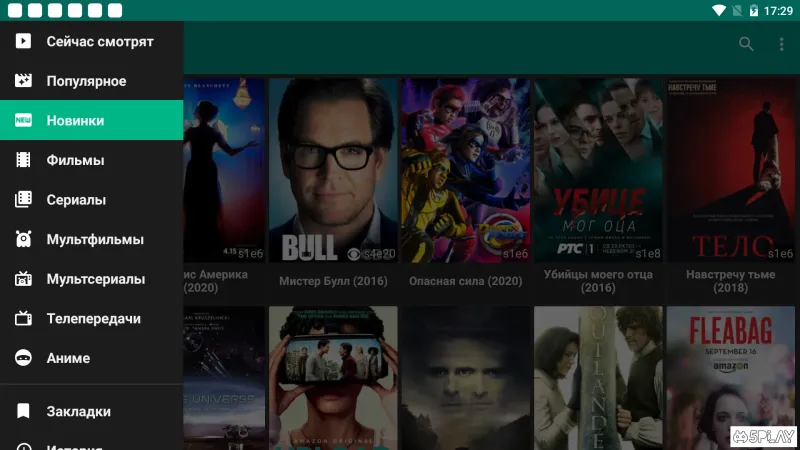800x450 pixels.
Task: Go to Сериалы in the navigation drawer
Action: point(76,199)
